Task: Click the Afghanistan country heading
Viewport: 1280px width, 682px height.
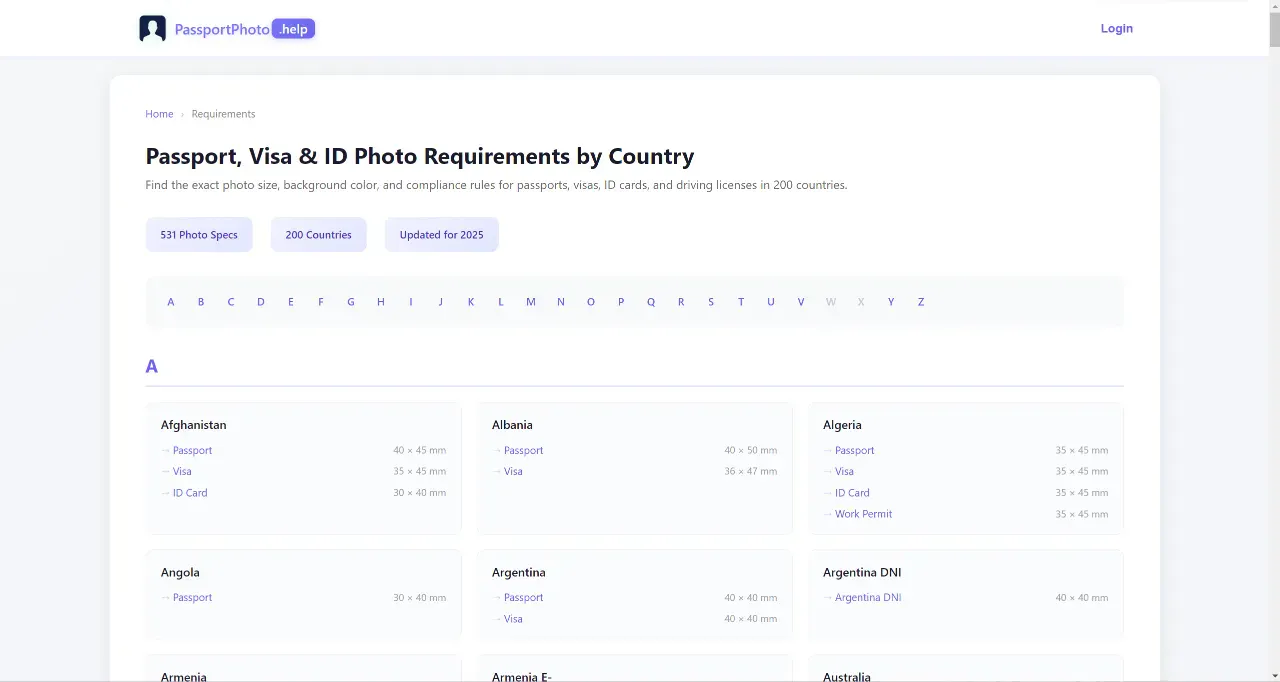Action: [193, 425]
